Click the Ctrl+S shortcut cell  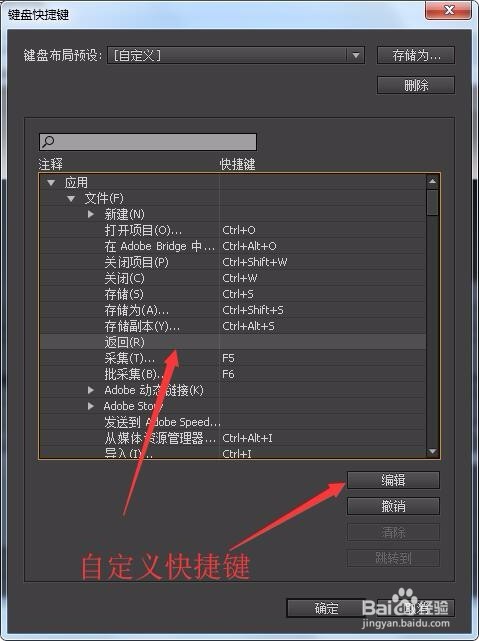pyautogui.click(x=238, y=294)
